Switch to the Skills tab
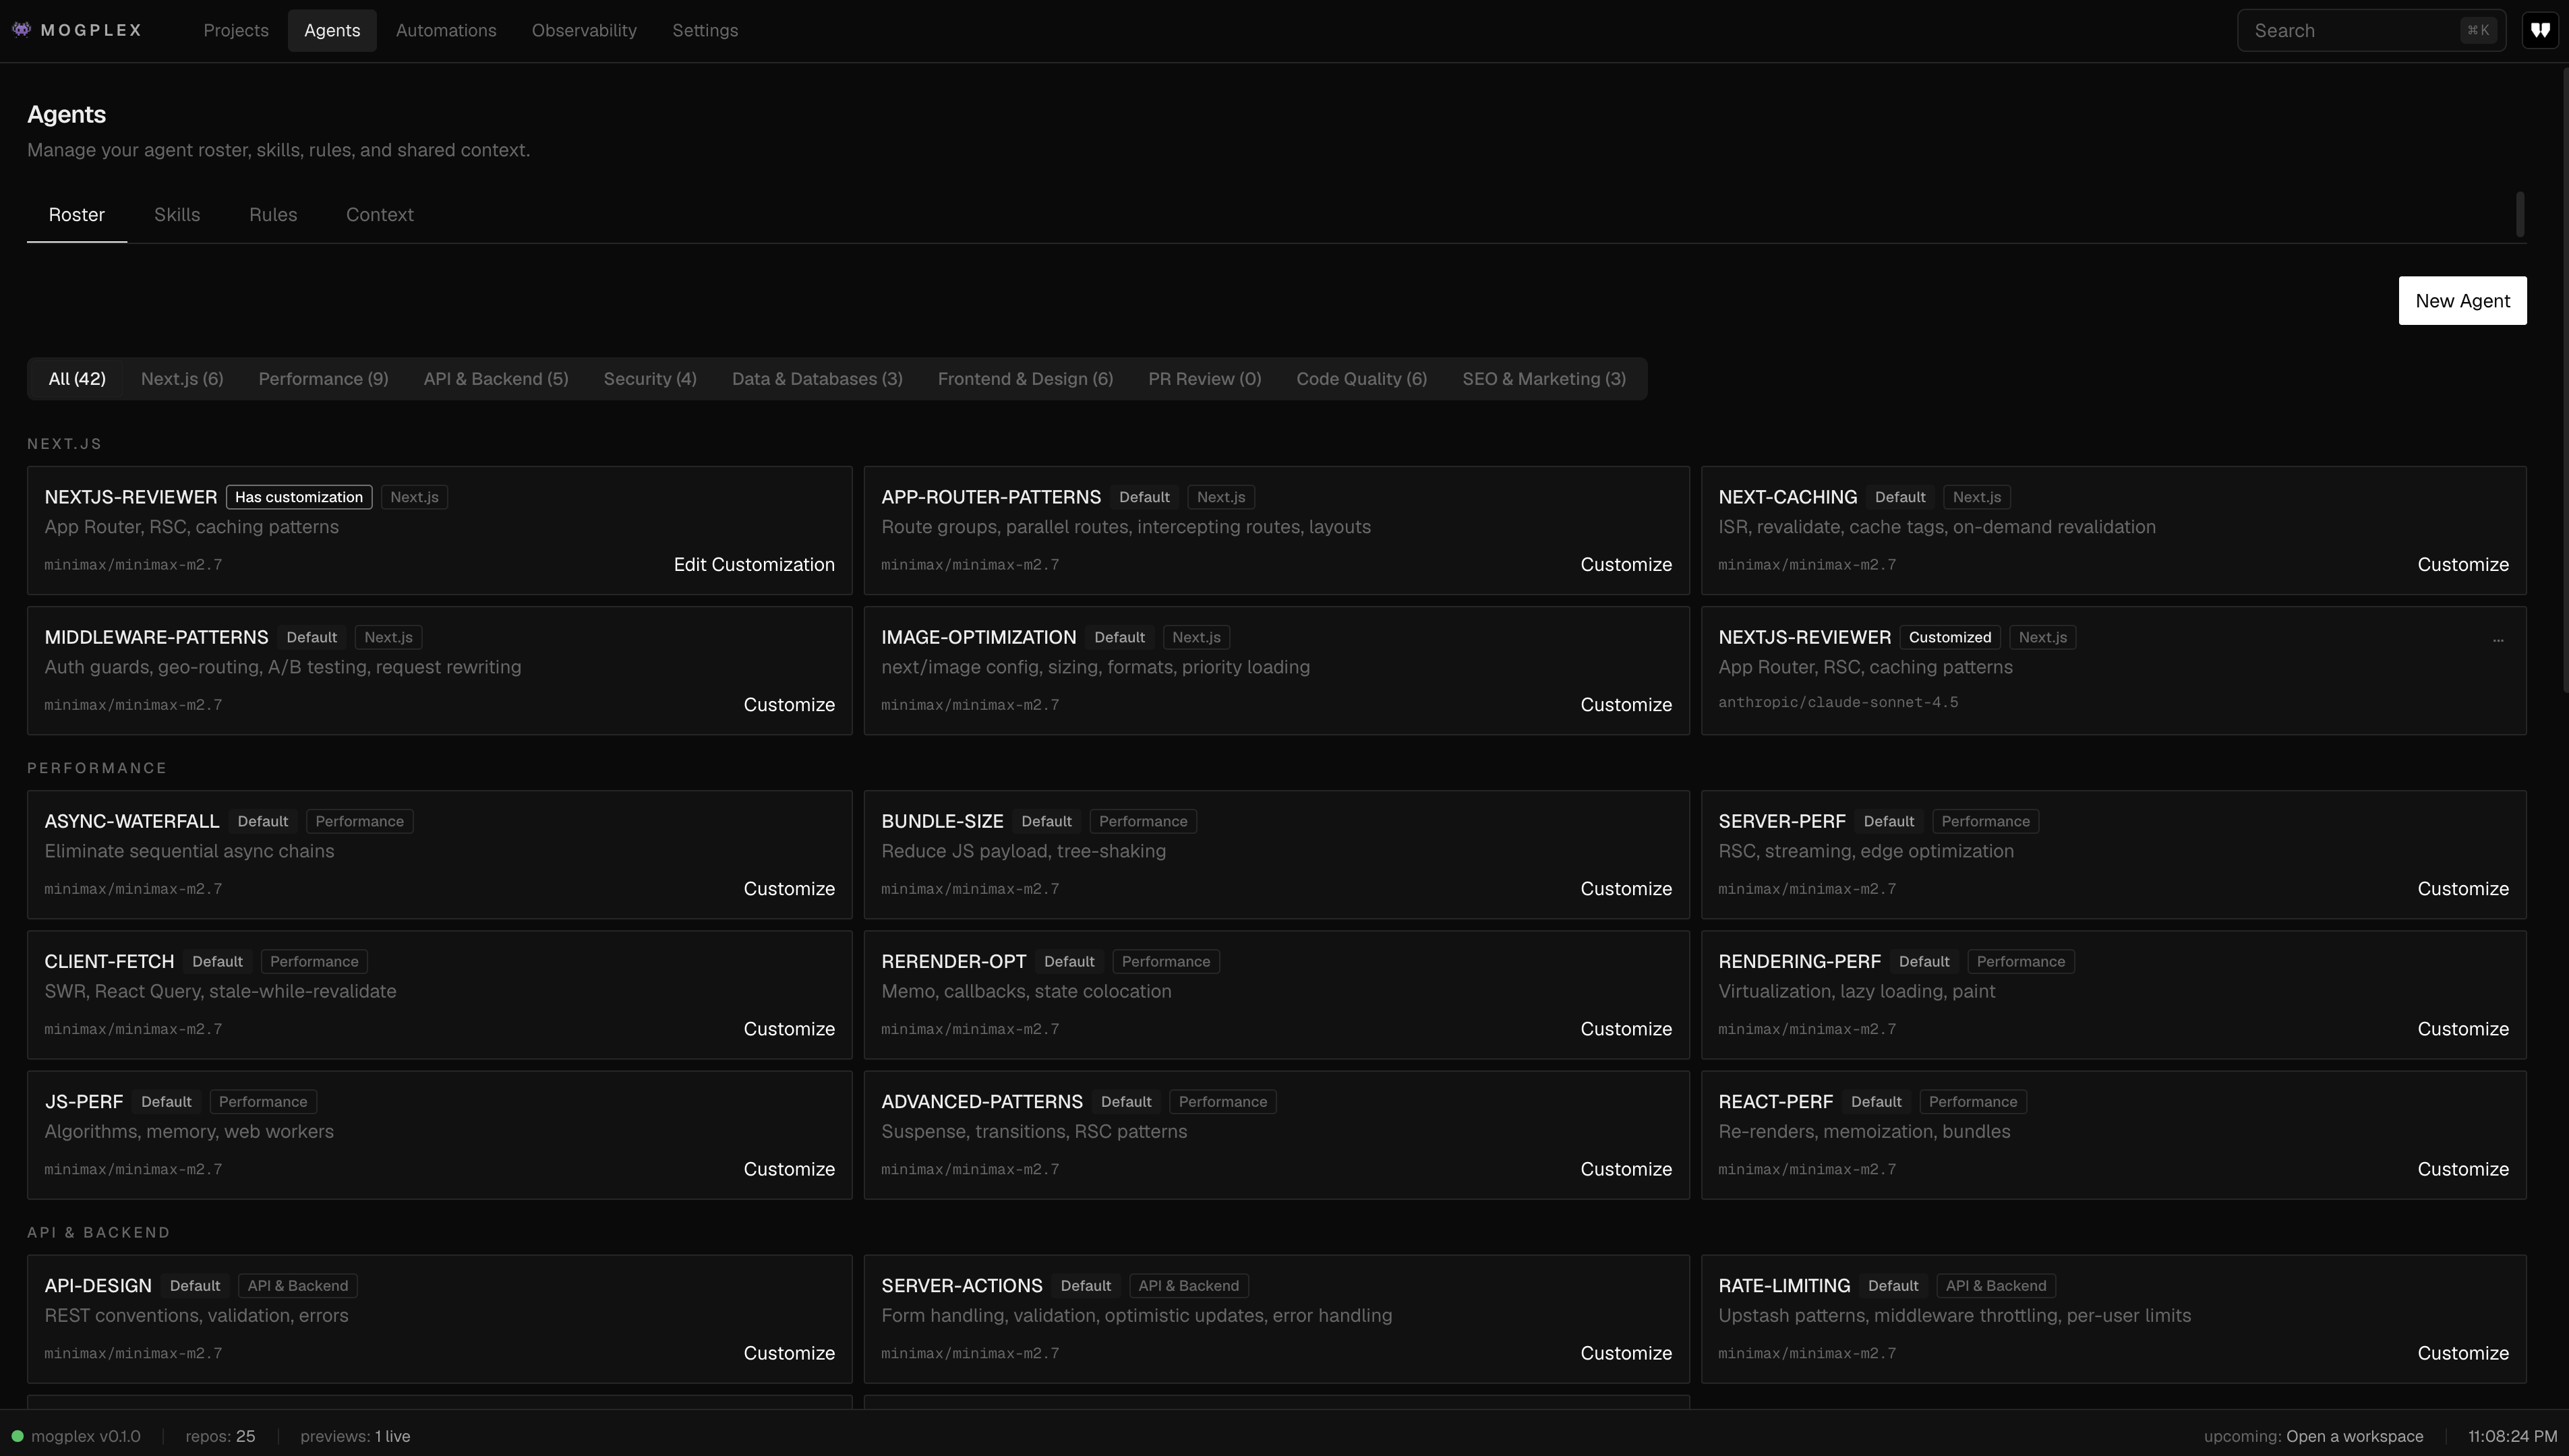 [177, 214]
